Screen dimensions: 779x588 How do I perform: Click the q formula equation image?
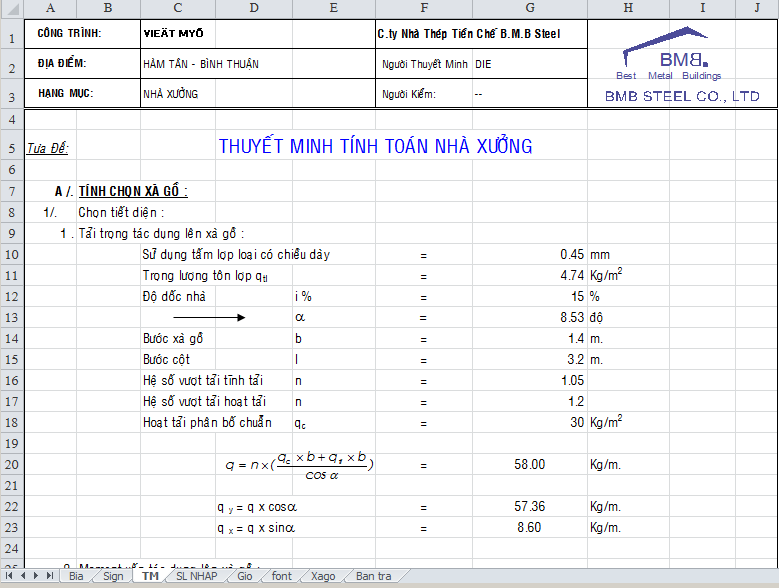click(299, 465)
